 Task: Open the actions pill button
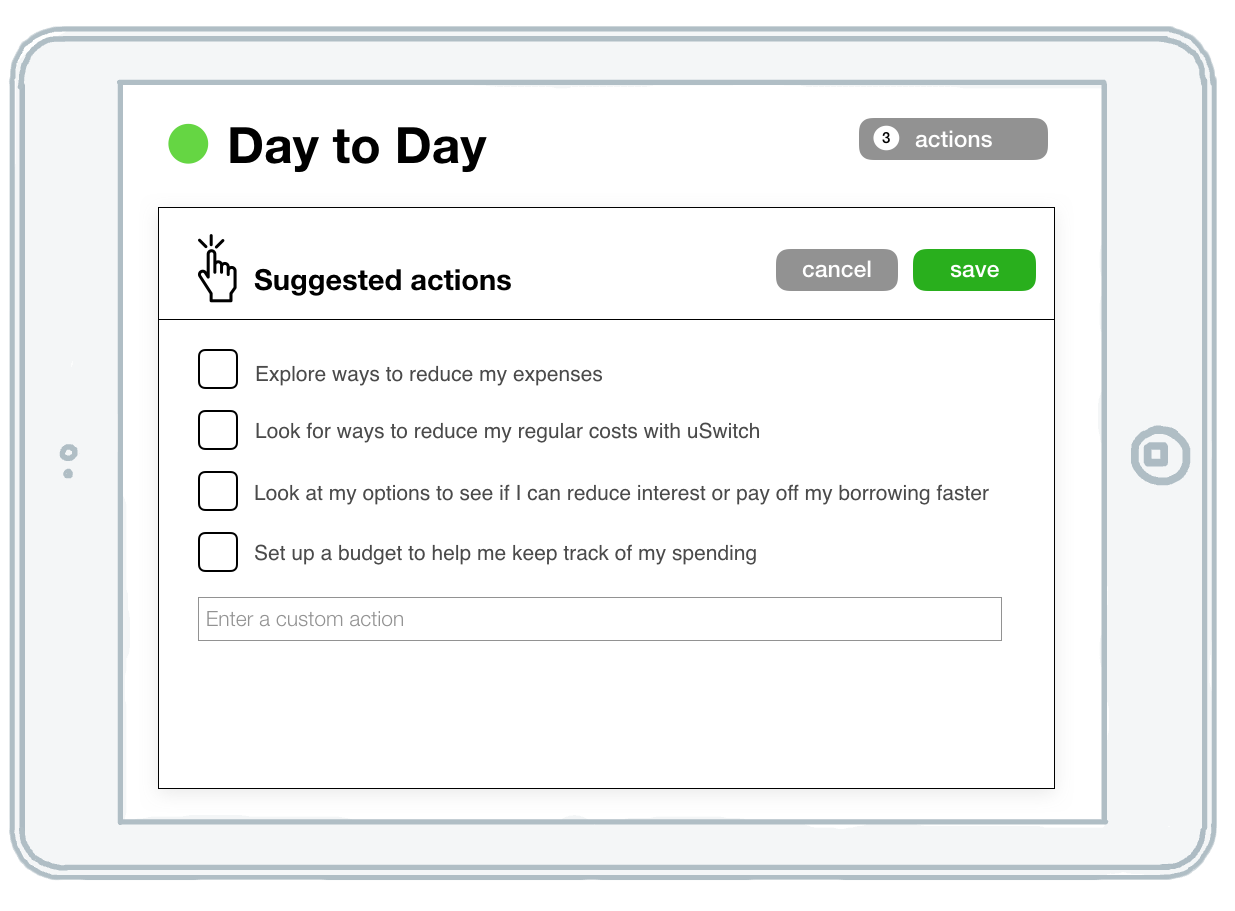(x=953, y=140)
